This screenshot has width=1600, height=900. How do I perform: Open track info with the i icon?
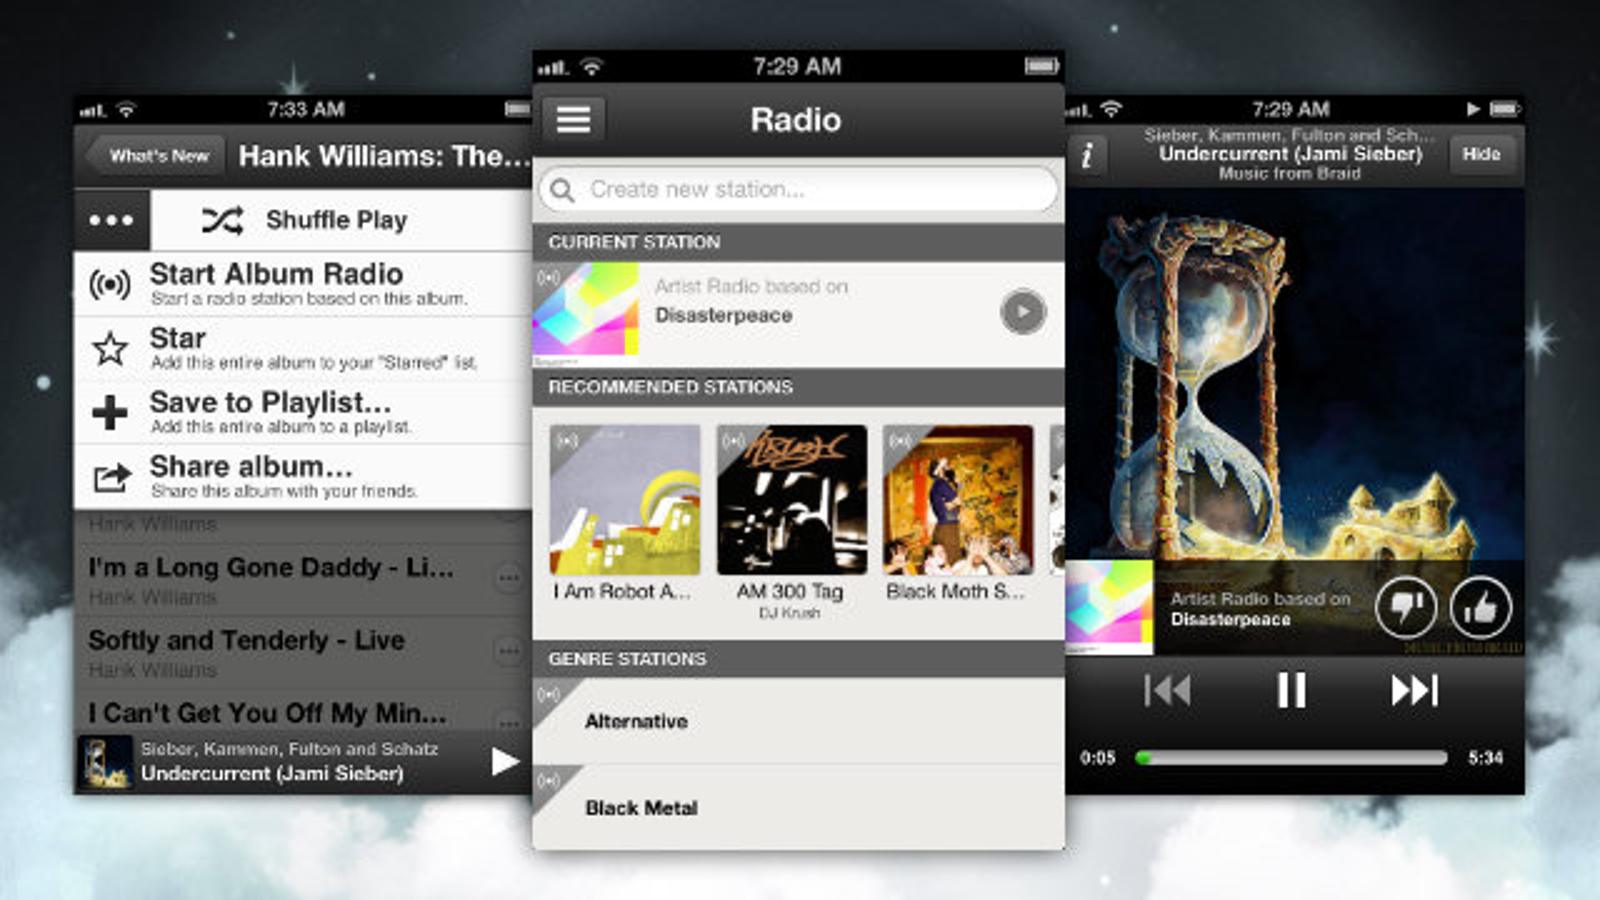pos(1087,155)
